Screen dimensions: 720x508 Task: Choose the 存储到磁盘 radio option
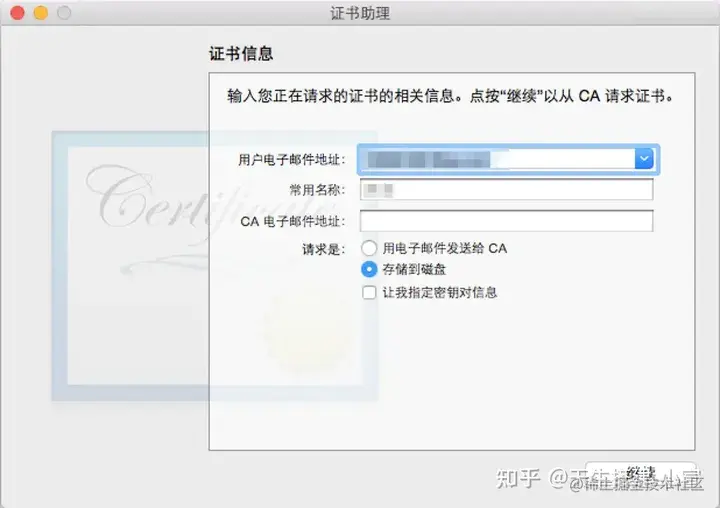click(x=369, y=269)
